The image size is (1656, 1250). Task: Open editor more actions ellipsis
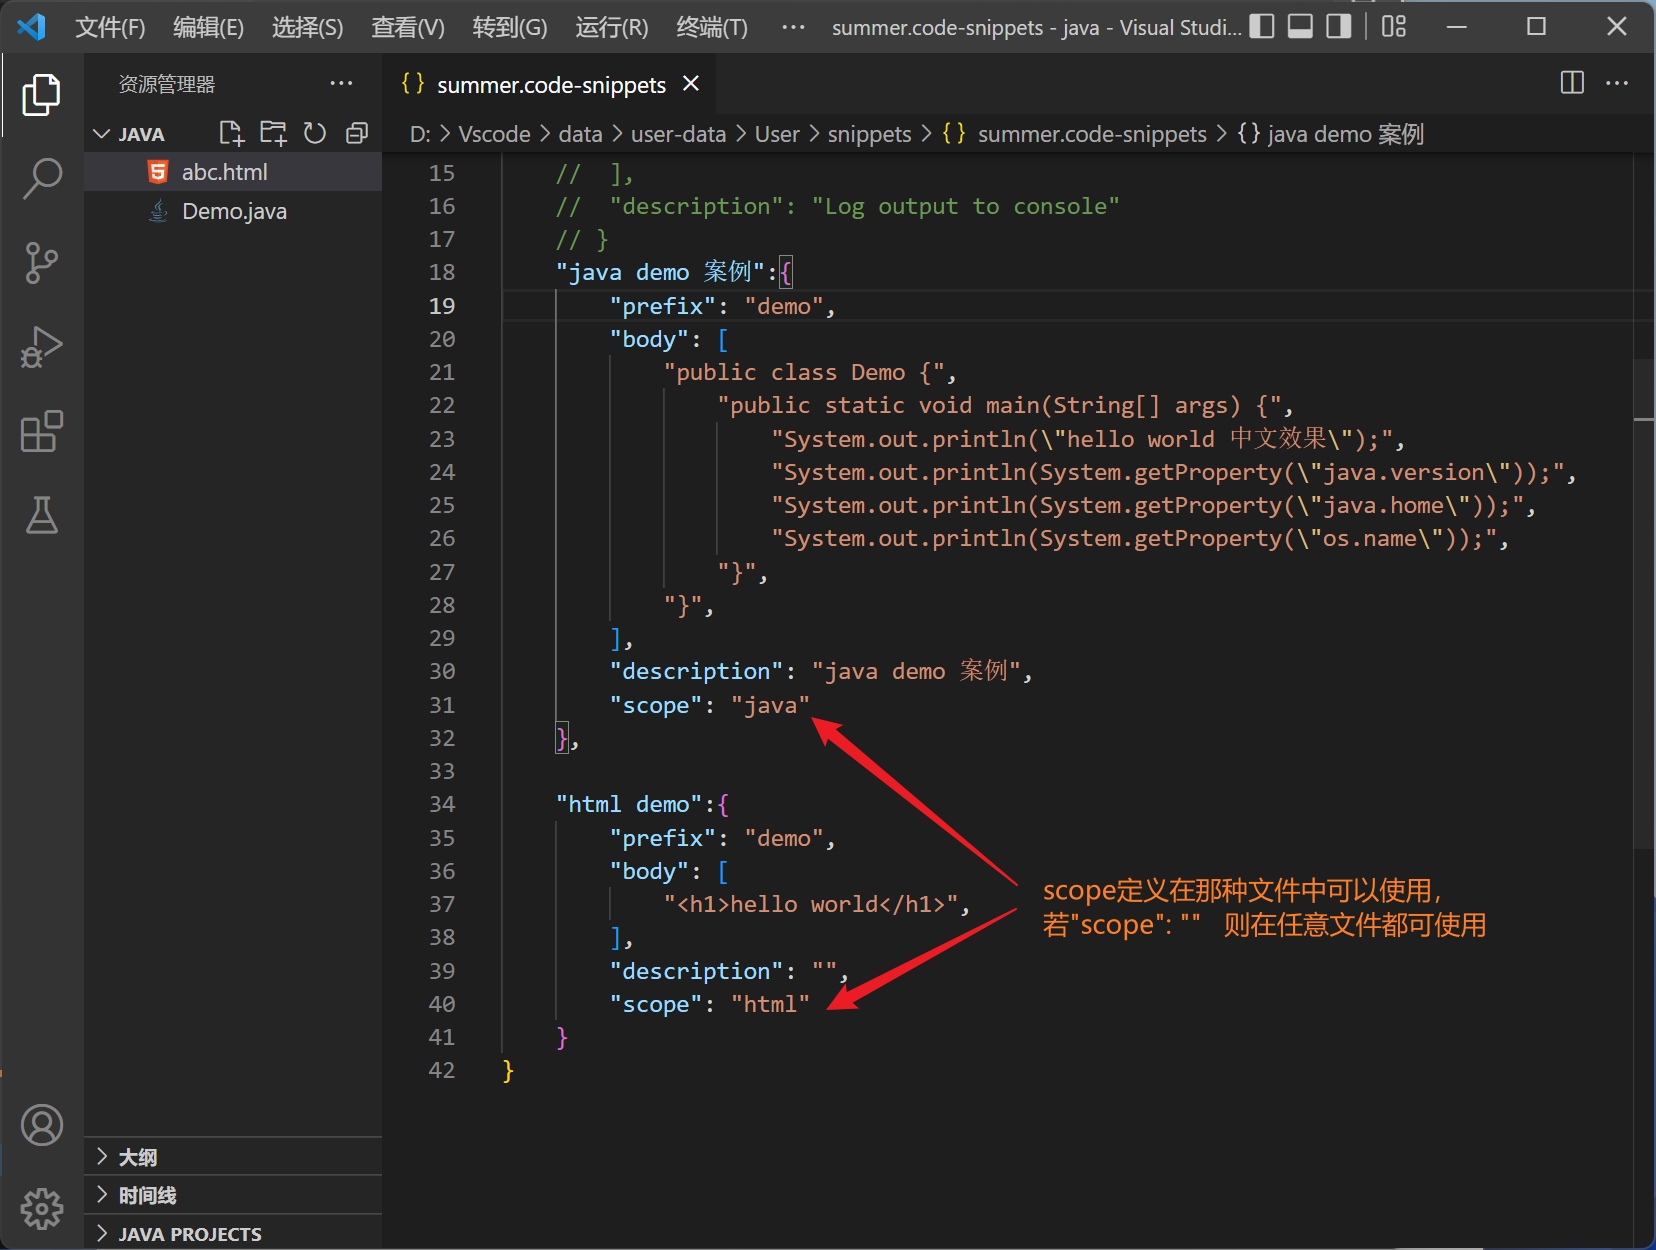[1617, 83]
